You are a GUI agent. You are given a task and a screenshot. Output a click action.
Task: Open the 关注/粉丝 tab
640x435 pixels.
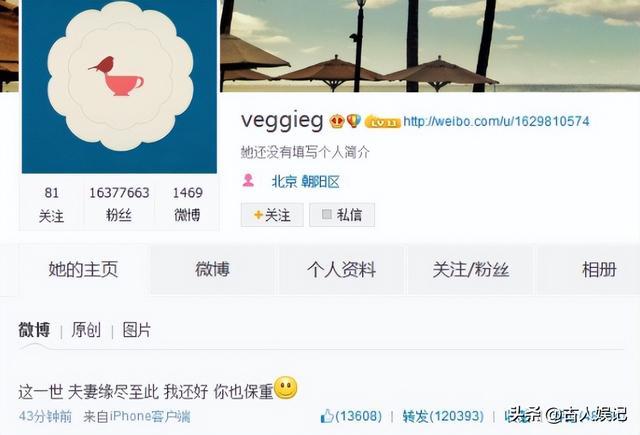coord(471,270)
